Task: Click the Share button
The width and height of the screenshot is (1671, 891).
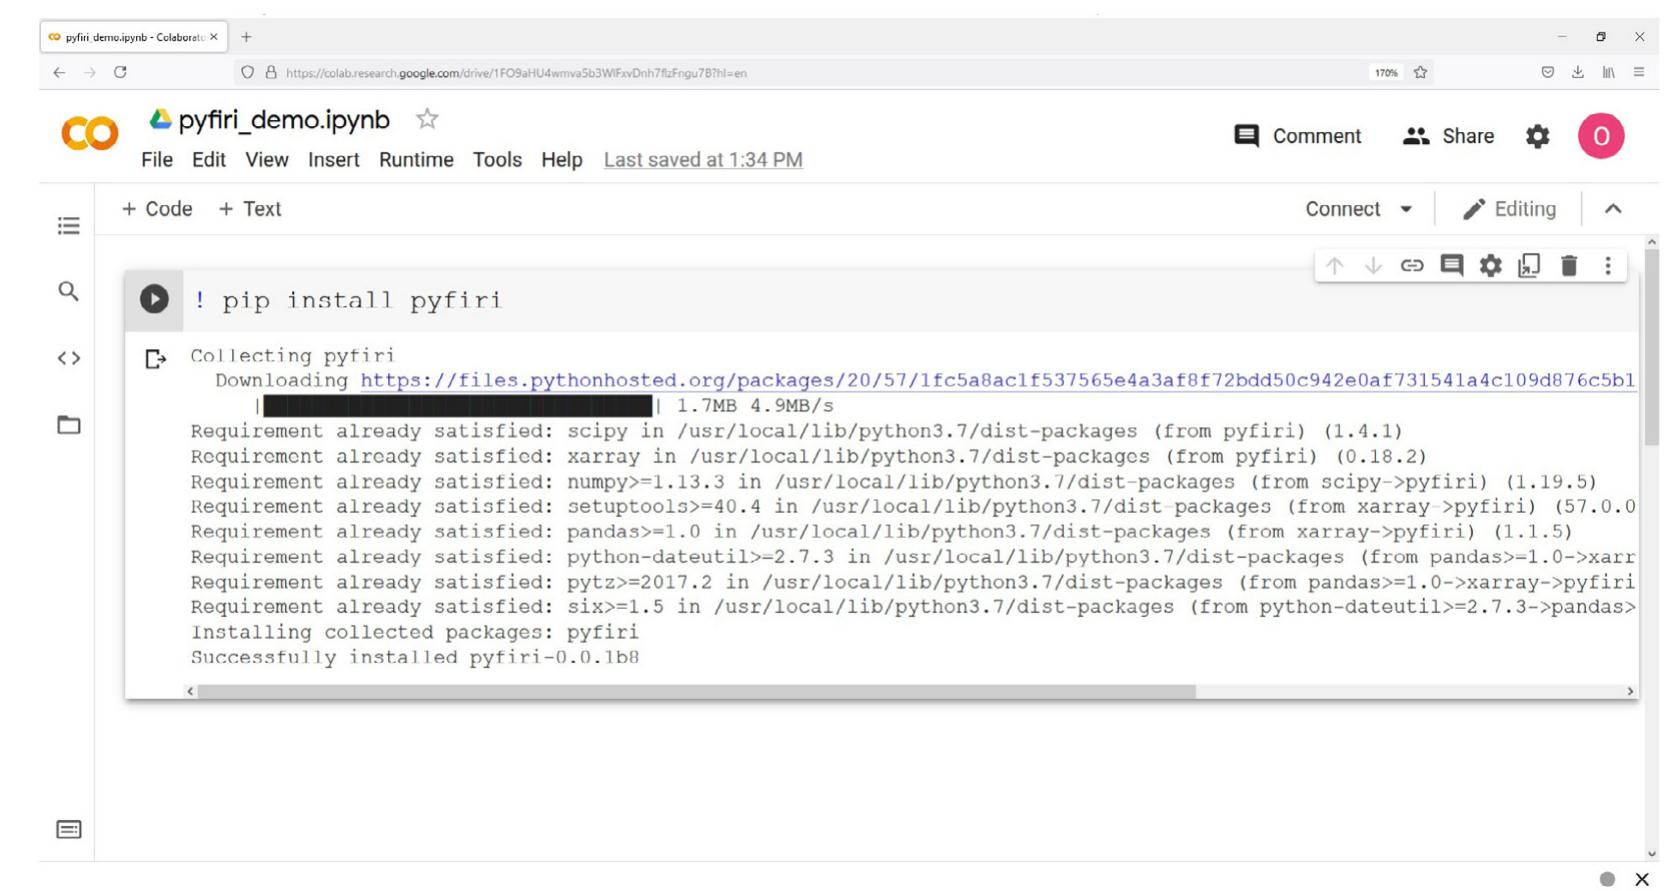Action: [1449, 136]
